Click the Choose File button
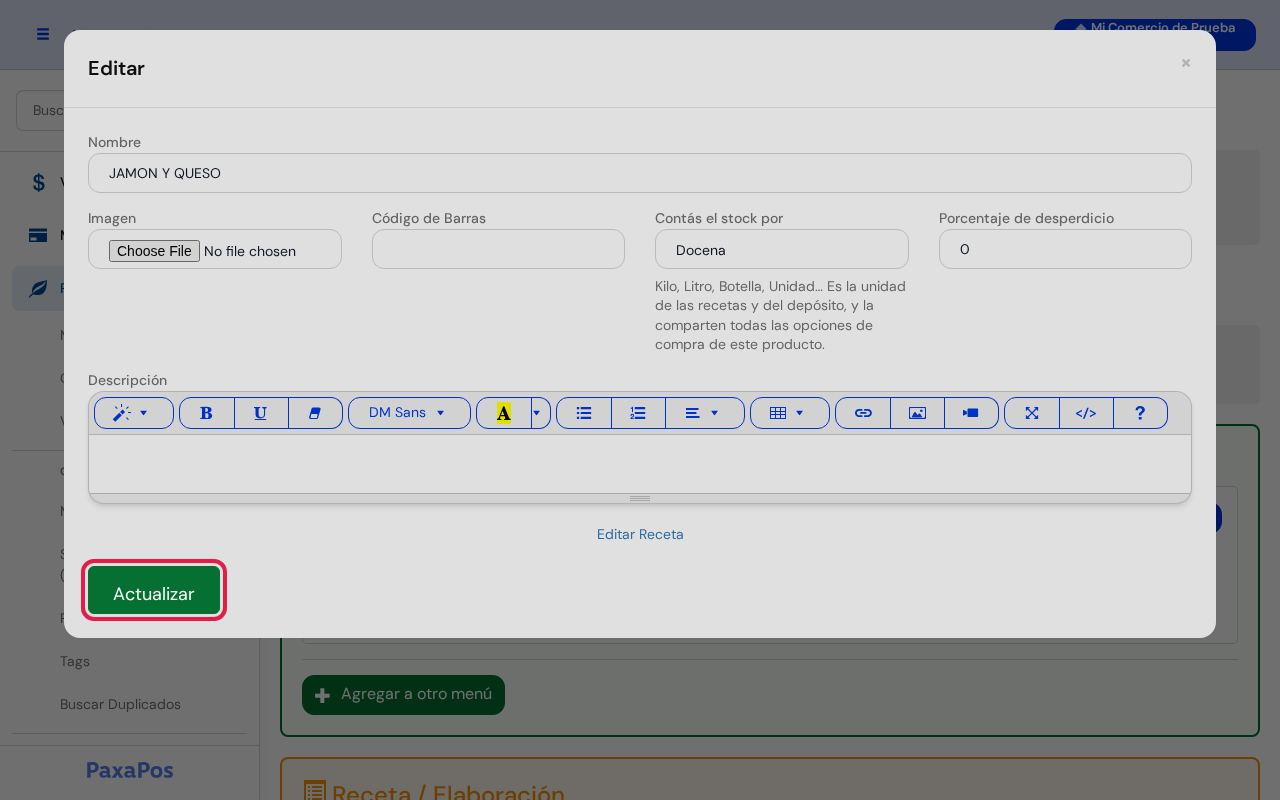This screenshot has width=1280, height=800. click(154, 251)
